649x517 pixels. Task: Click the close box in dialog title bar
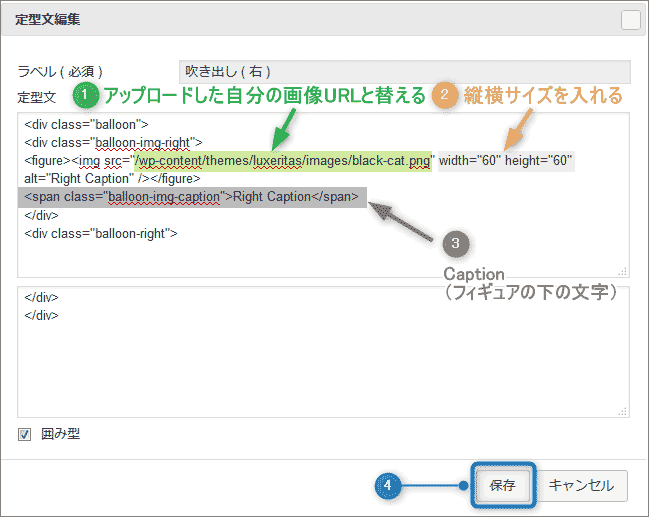click(x=630, y=19)
